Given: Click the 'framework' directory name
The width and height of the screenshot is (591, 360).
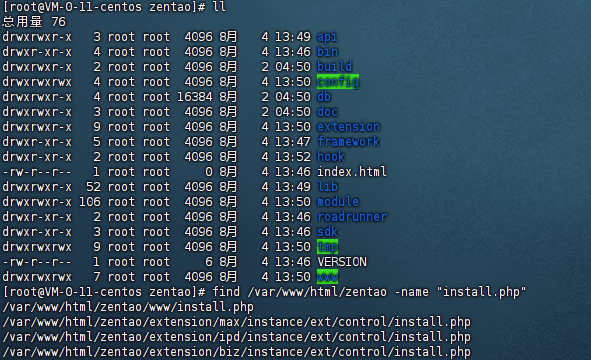Looking at the screenshot, I should point(348,142).
